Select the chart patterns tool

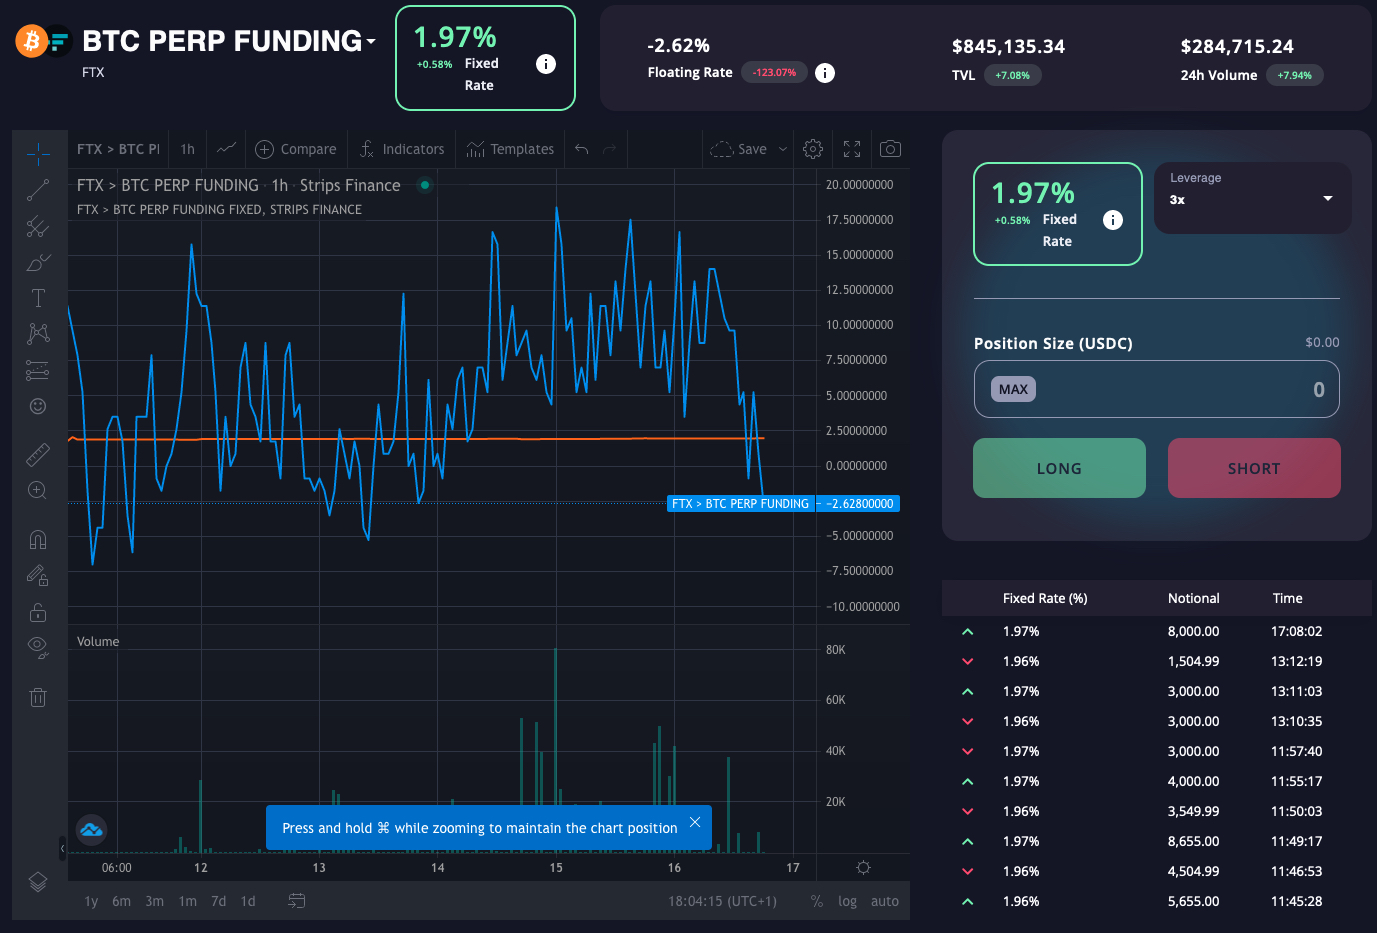[38, 333]
